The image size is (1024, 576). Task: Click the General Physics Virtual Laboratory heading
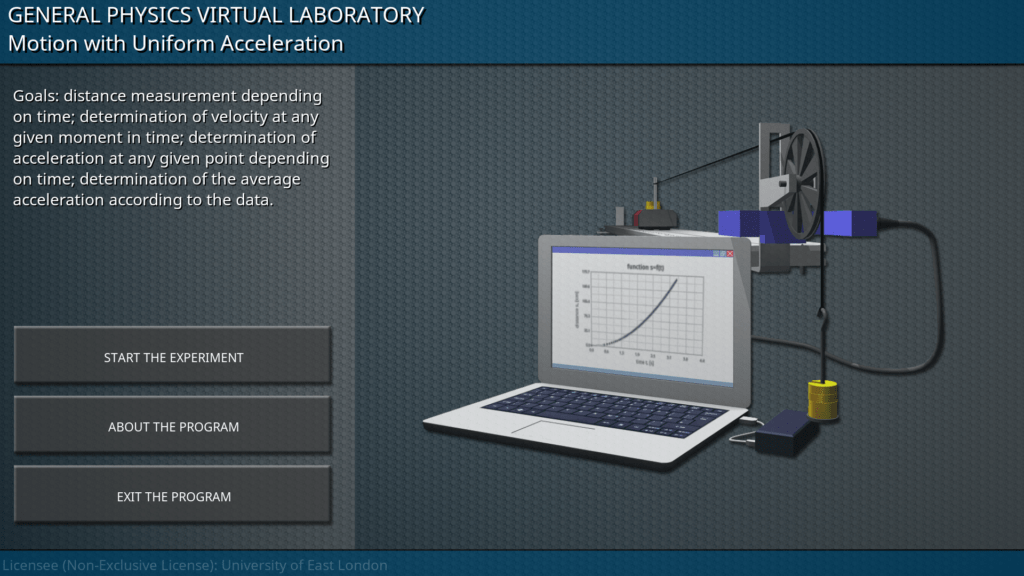coord(215,15)
